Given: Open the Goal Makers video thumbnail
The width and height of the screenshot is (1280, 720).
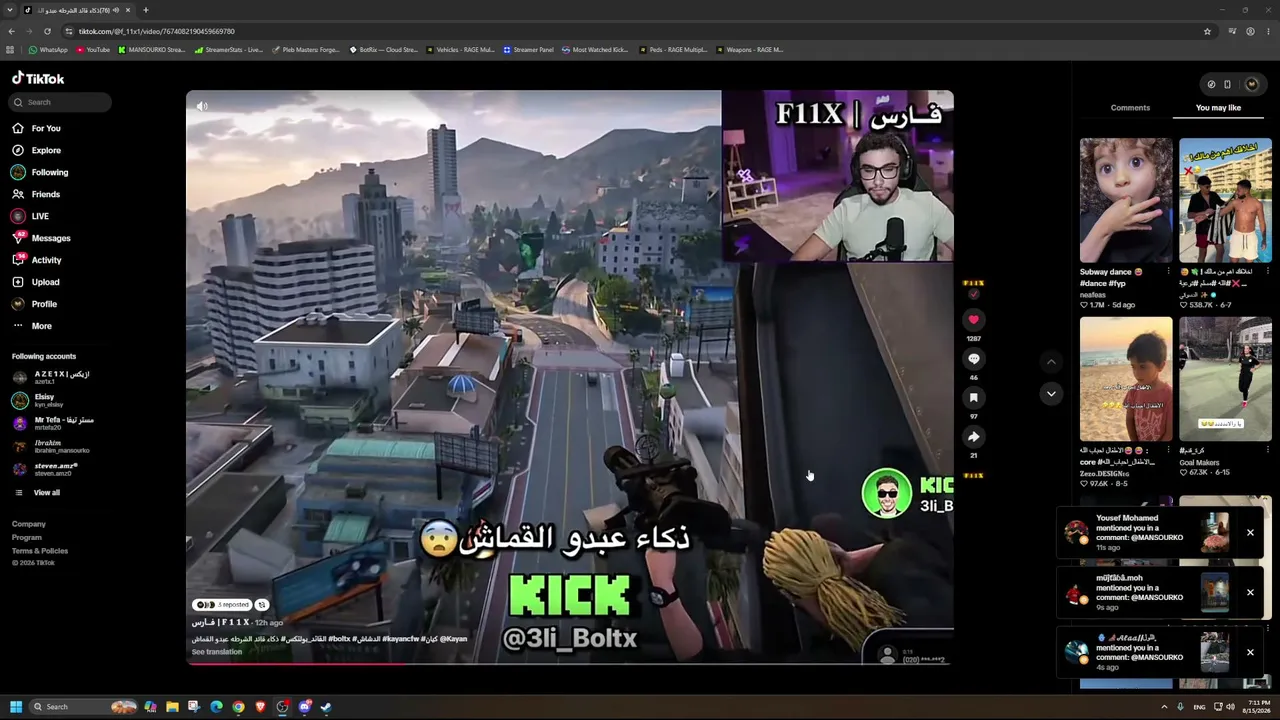Looking at the screenshot, I should (1225, 379).
